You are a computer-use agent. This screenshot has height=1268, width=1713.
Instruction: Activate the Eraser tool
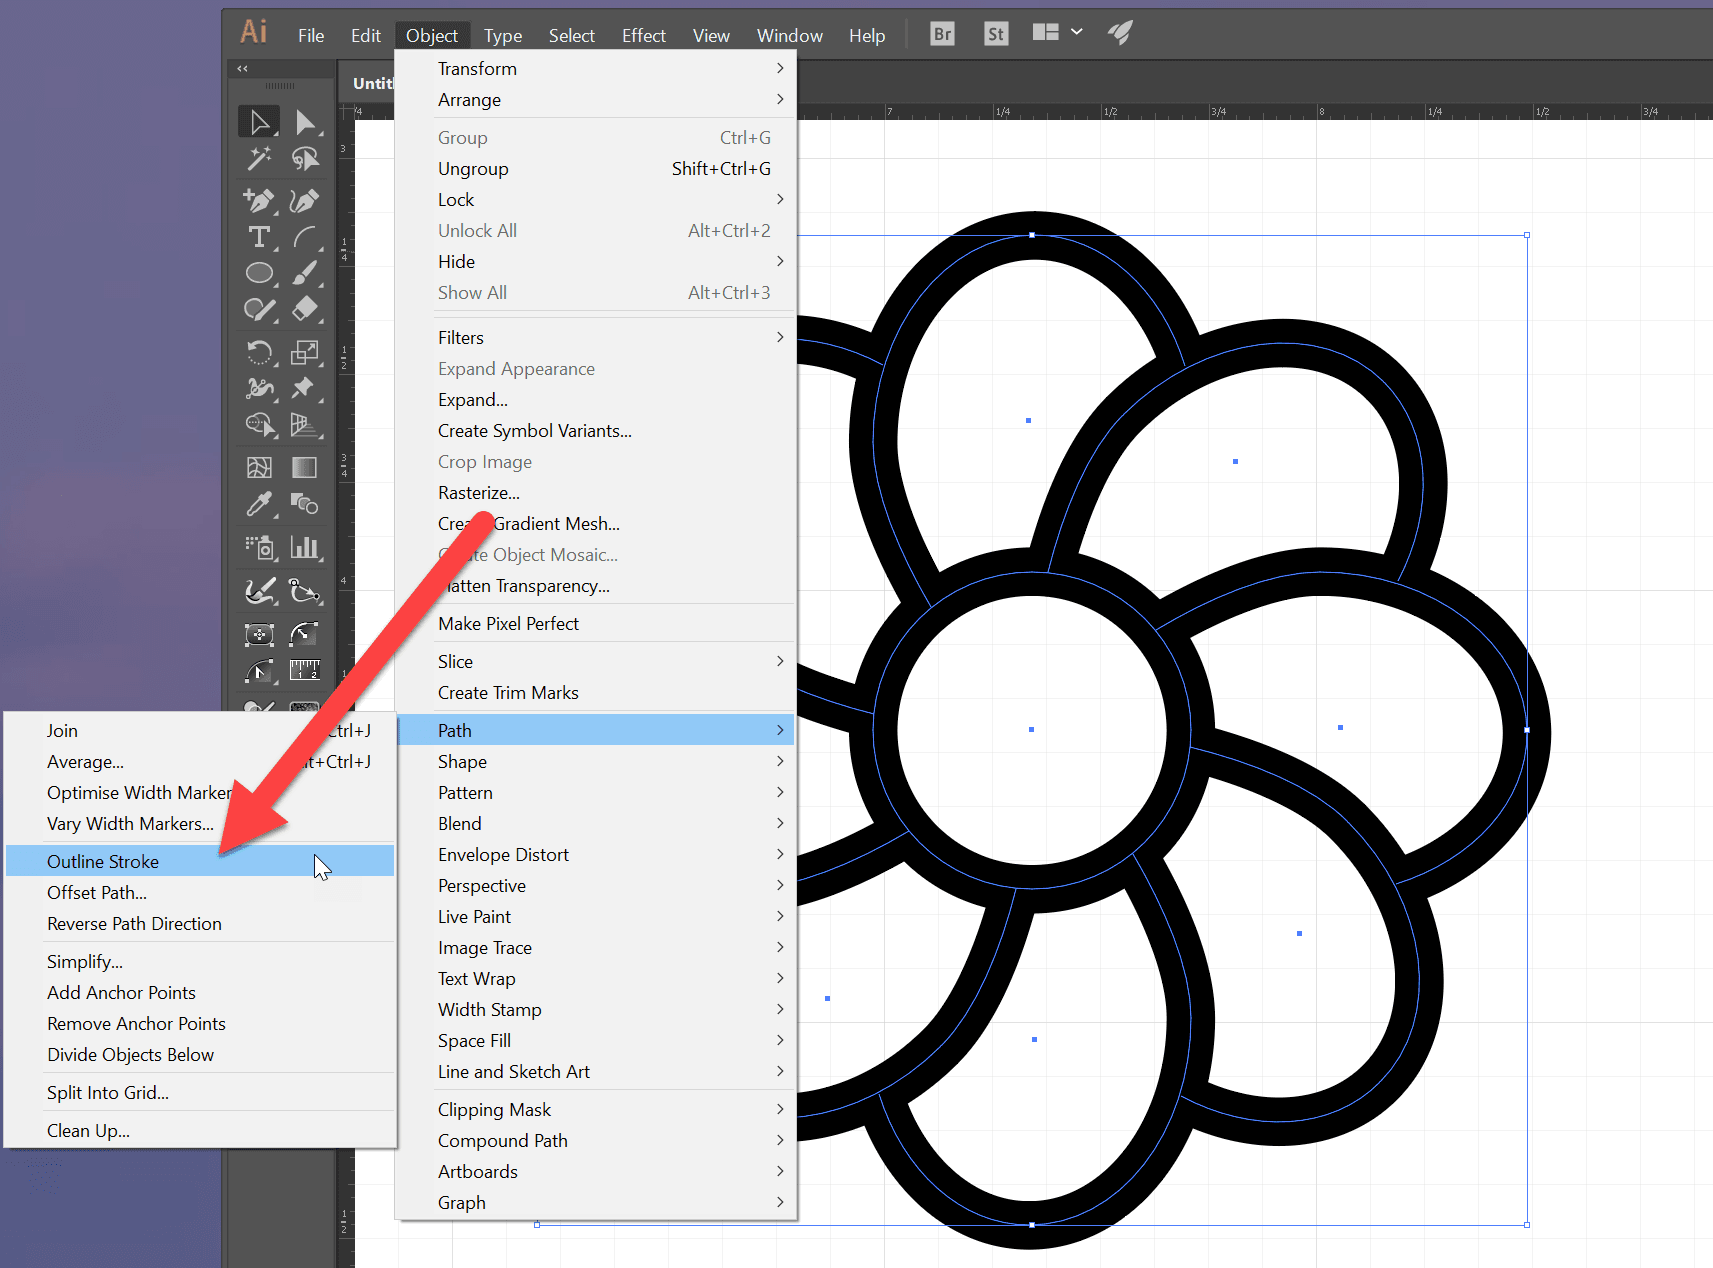tap(307, 309)
